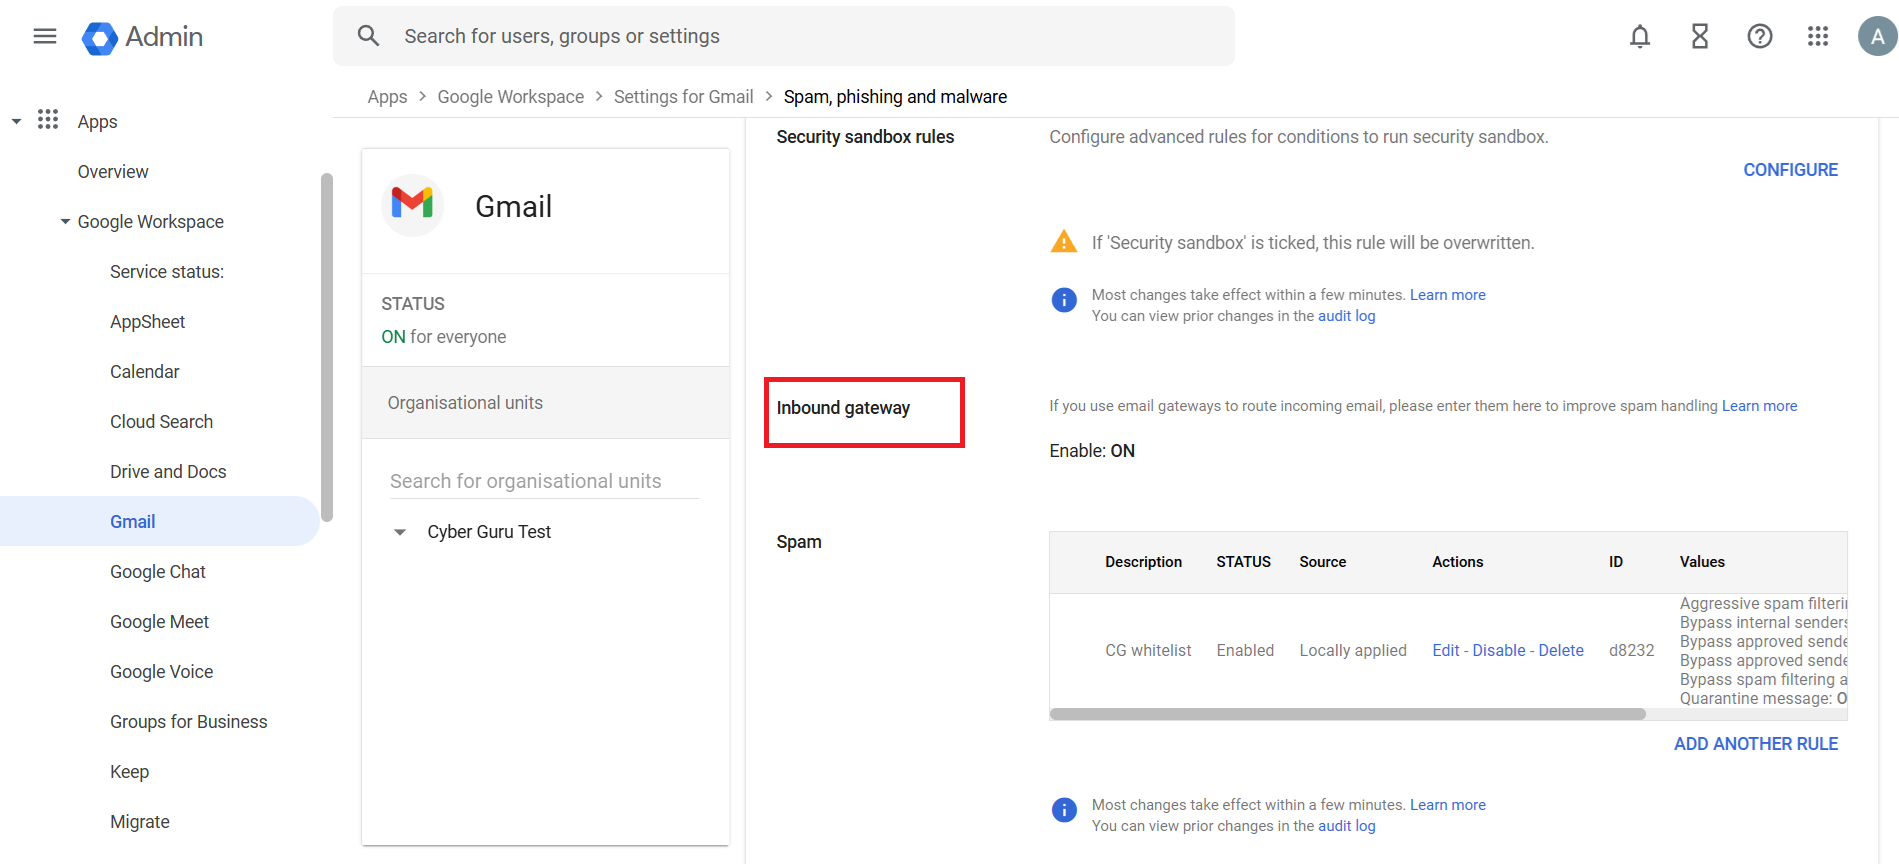Click the orange warning triangle icon
Screen dimensions: 1899x864
(1064, 242)
